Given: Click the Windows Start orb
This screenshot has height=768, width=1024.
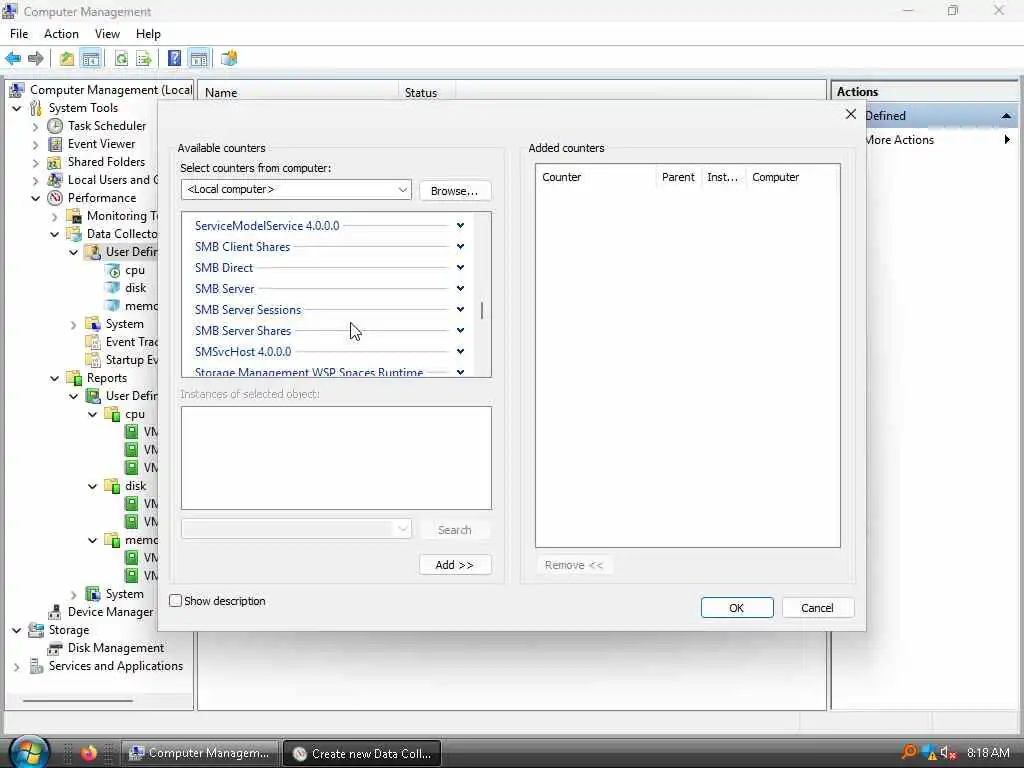Looking at the screenshot, I should click(x=28, y=752).
